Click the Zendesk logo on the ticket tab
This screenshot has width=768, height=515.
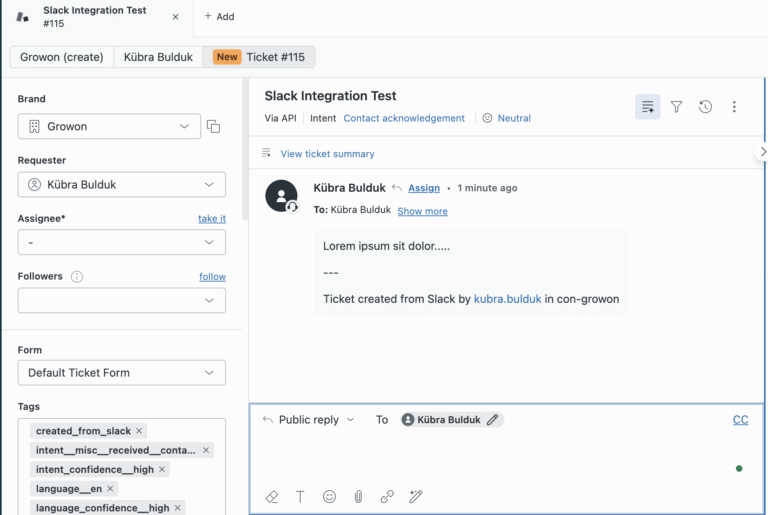coord(23,17)
